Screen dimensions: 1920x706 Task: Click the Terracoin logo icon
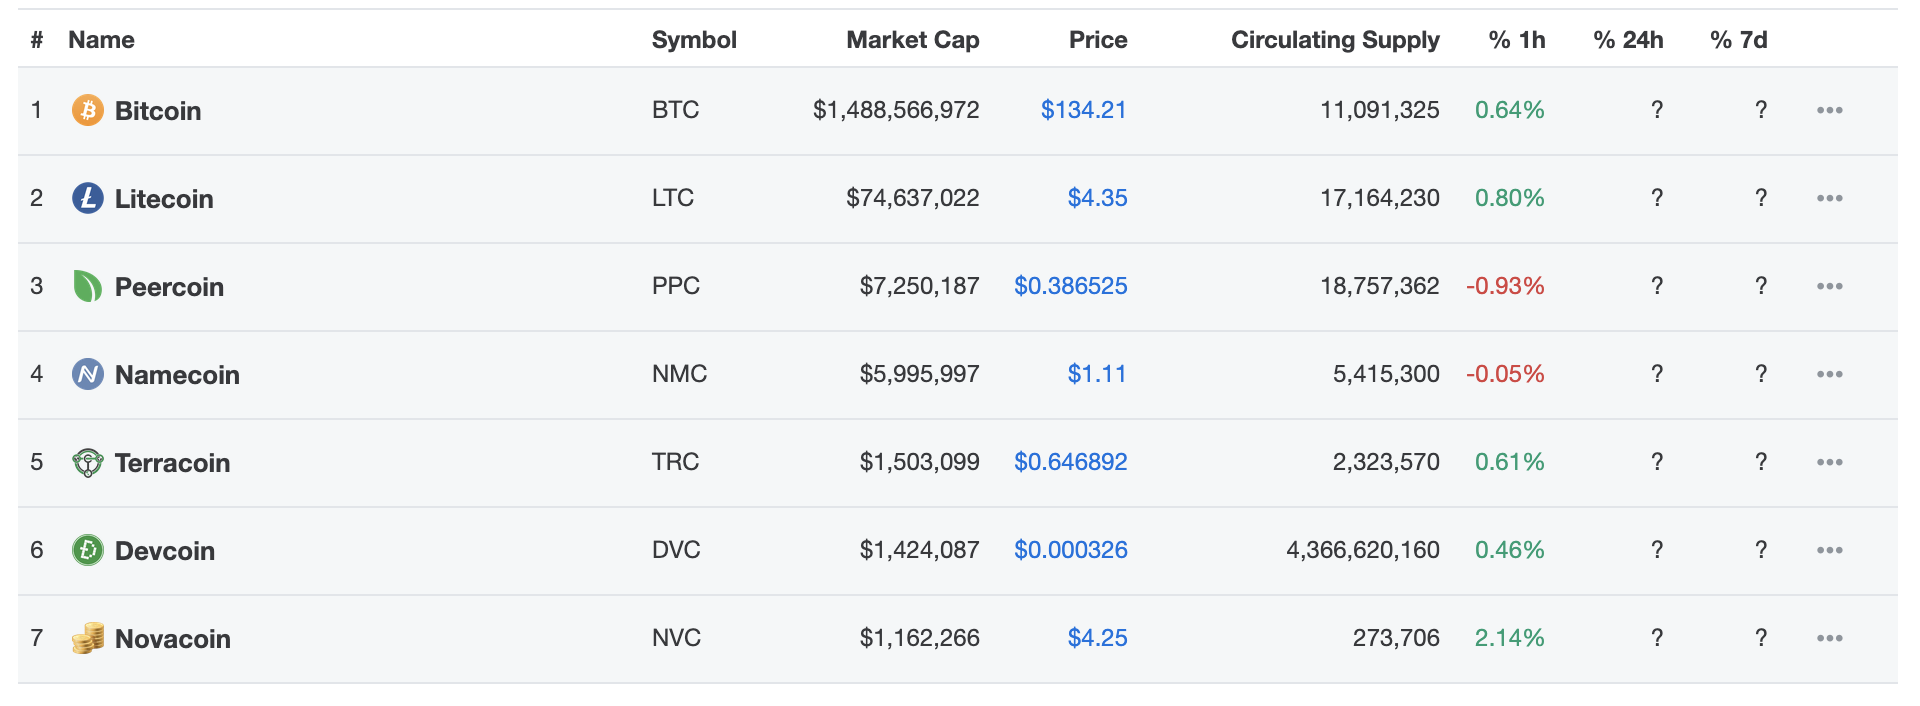click(x=88, y=462)
